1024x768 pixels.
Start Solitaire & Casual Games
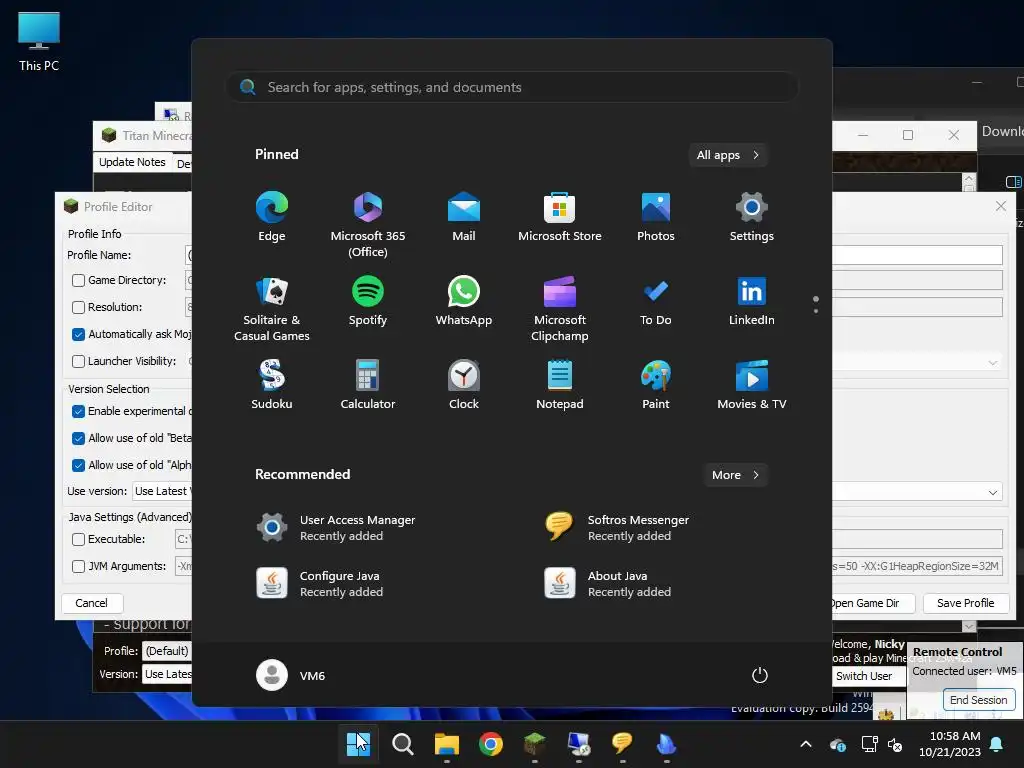point(272,309)
